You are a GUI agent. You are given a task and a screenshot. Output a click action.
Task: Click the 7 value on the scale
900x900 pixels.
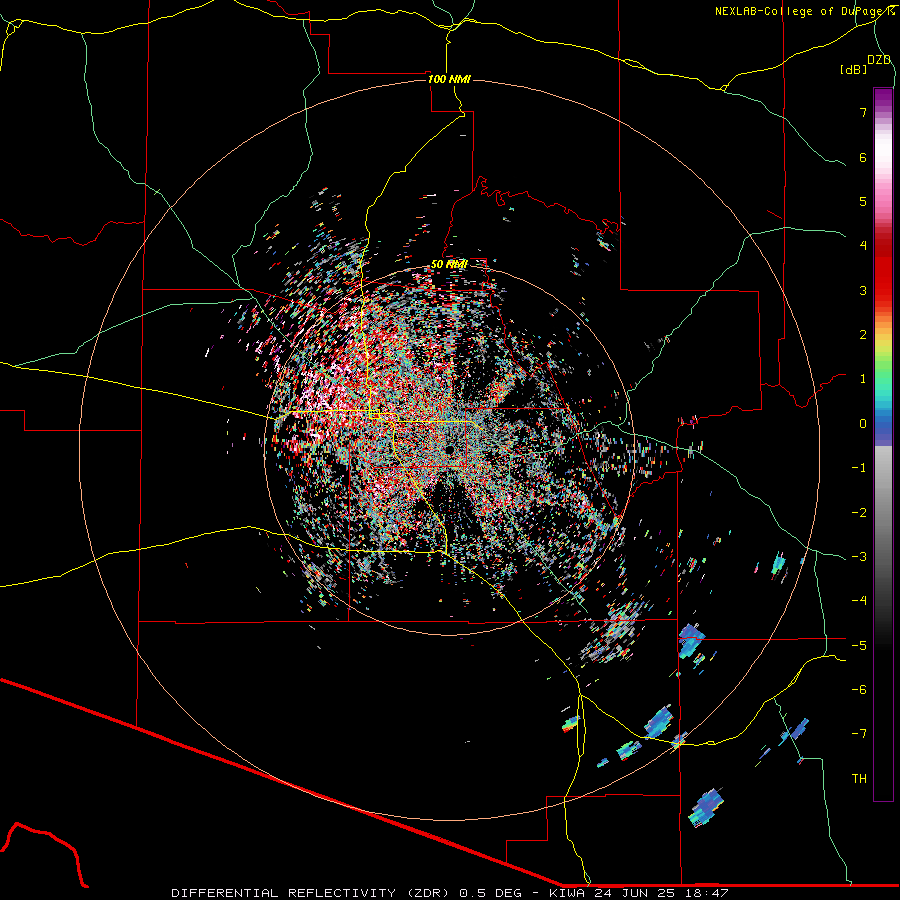863,112
